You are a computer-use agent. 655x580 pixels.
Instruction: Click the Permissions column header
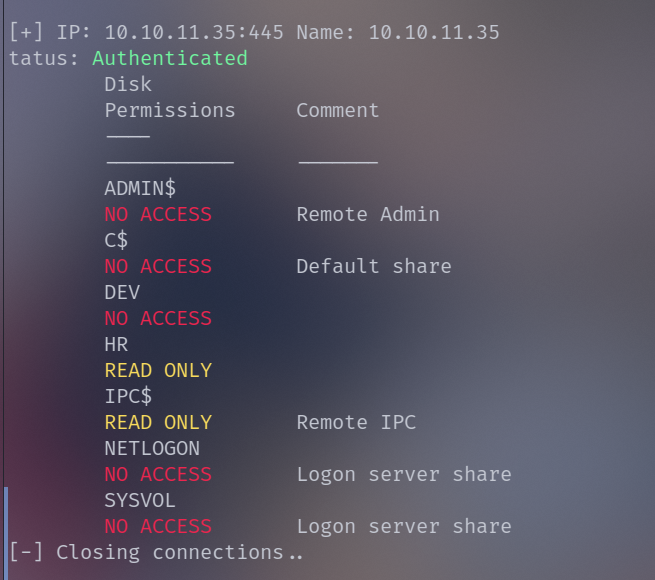pyautogui.click(x=170, y=111)
